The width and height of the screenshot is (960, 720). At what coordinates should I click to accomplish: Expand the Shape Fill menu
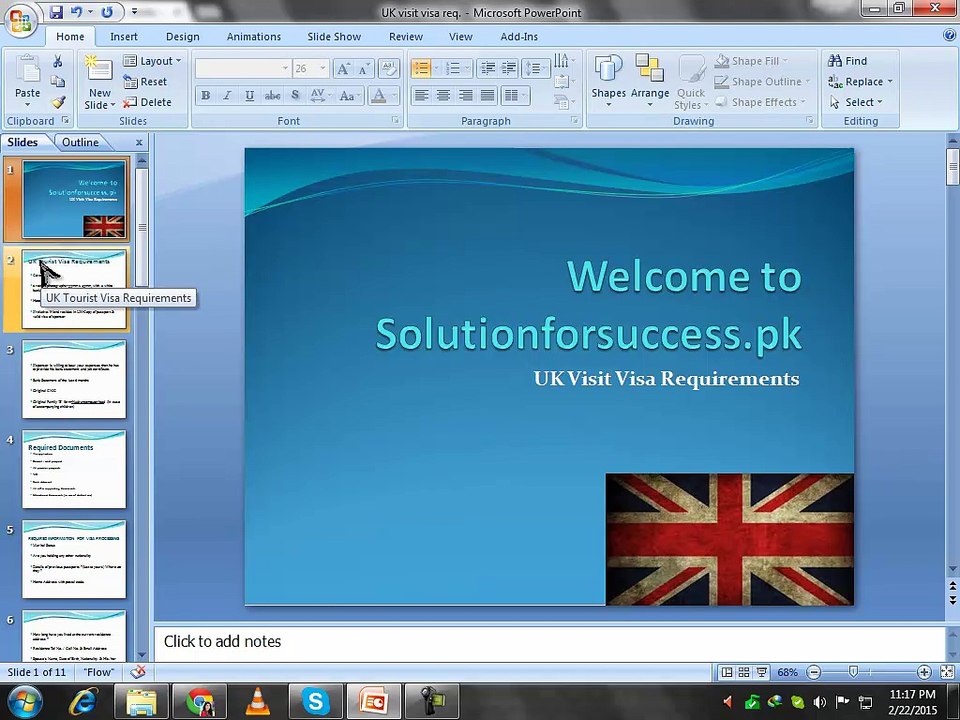(x=752, y=61)
